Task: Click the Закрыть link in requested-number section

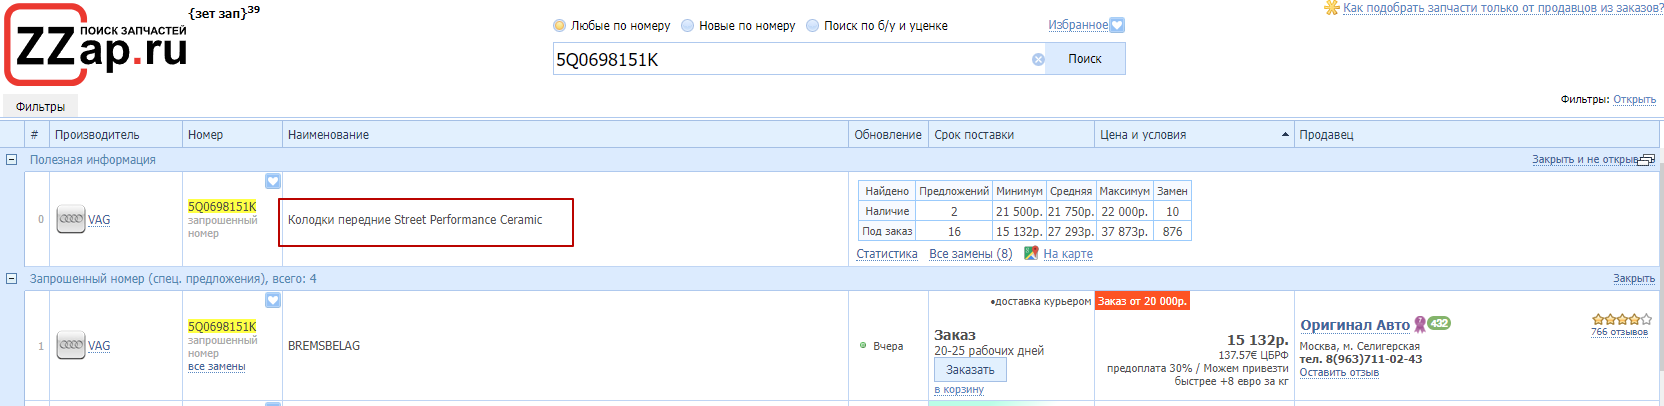Action: coord(1634,279)
